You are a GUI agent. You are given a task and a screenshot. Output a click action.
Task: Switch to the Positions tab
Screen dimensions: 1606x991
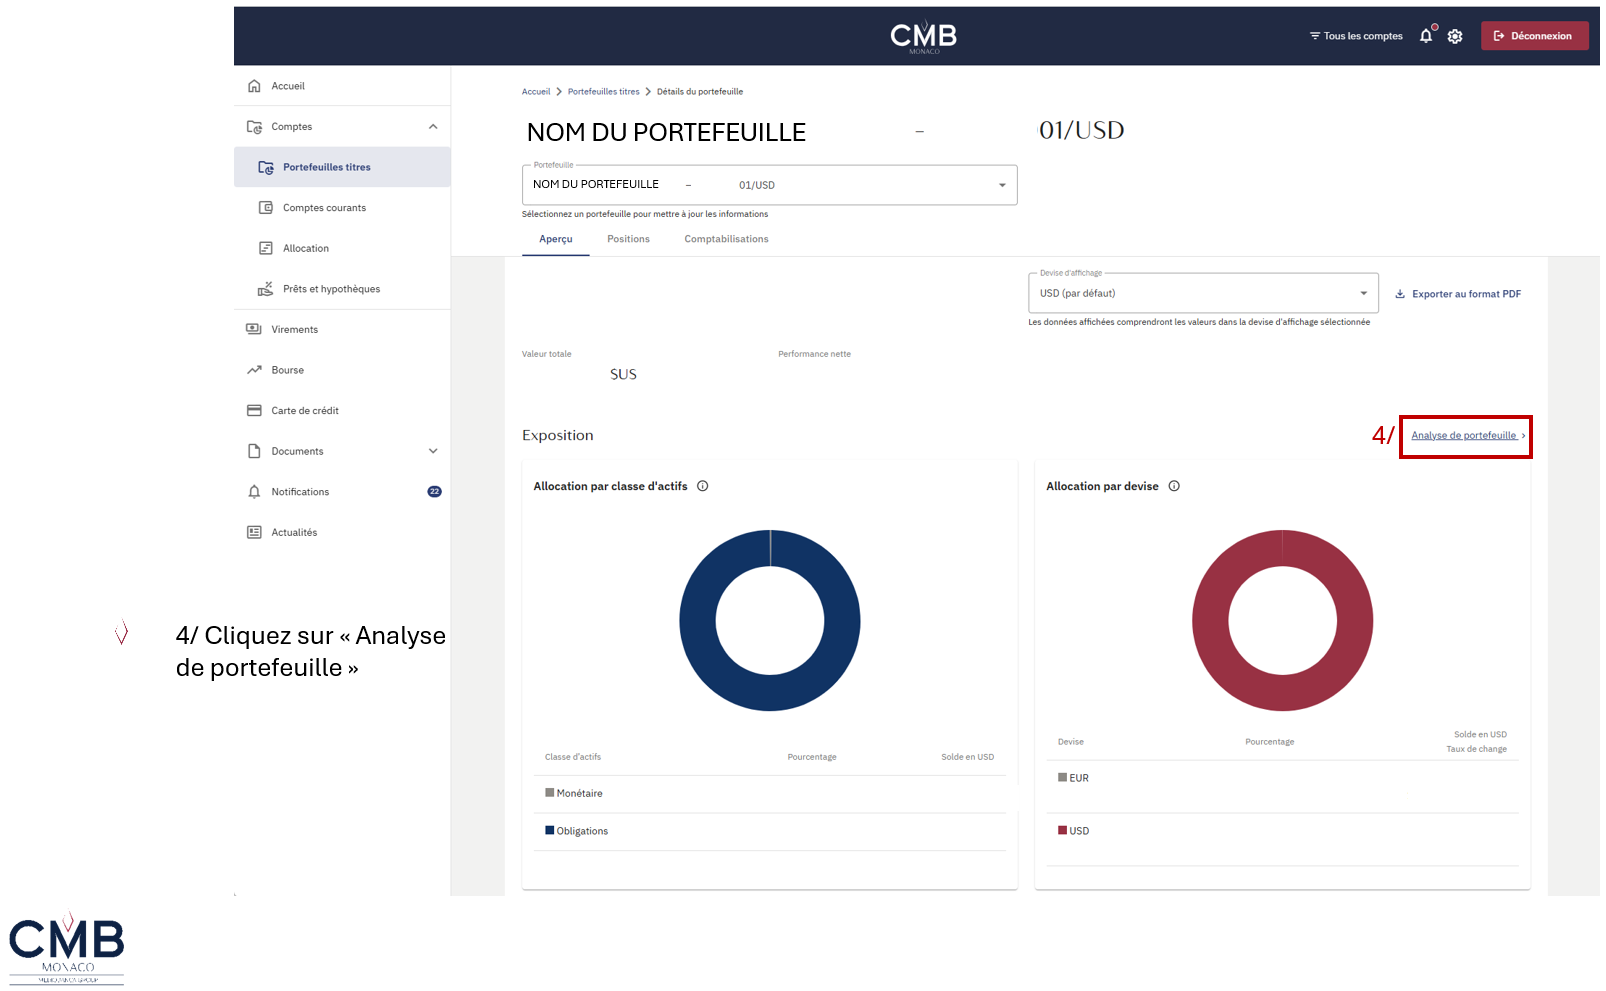pos(628,239)
